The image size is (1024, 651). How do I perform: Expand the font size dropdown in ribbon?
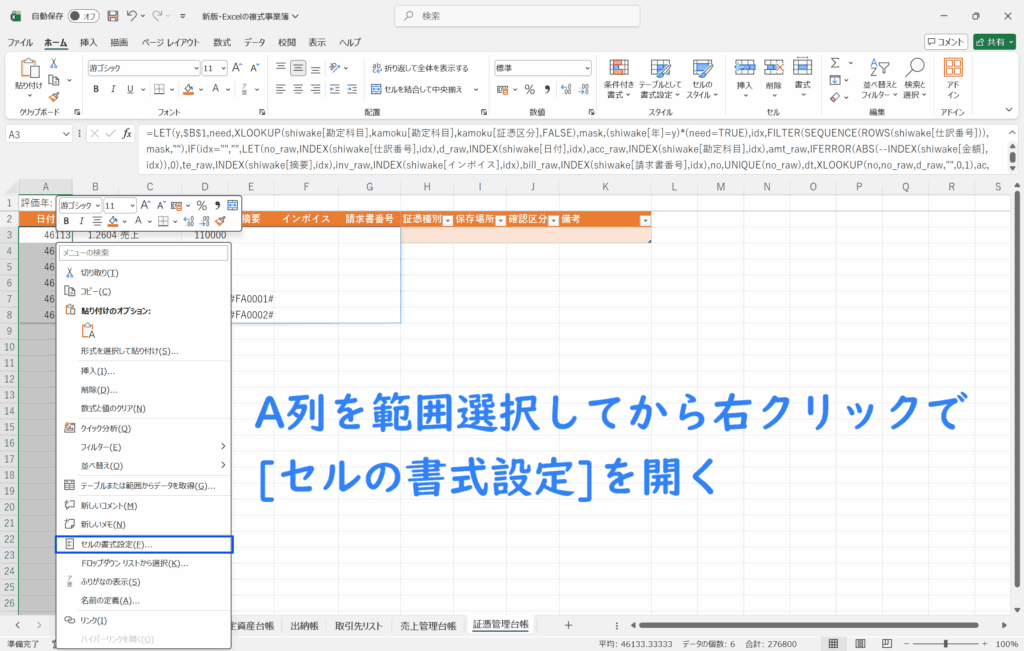point(222,68)
